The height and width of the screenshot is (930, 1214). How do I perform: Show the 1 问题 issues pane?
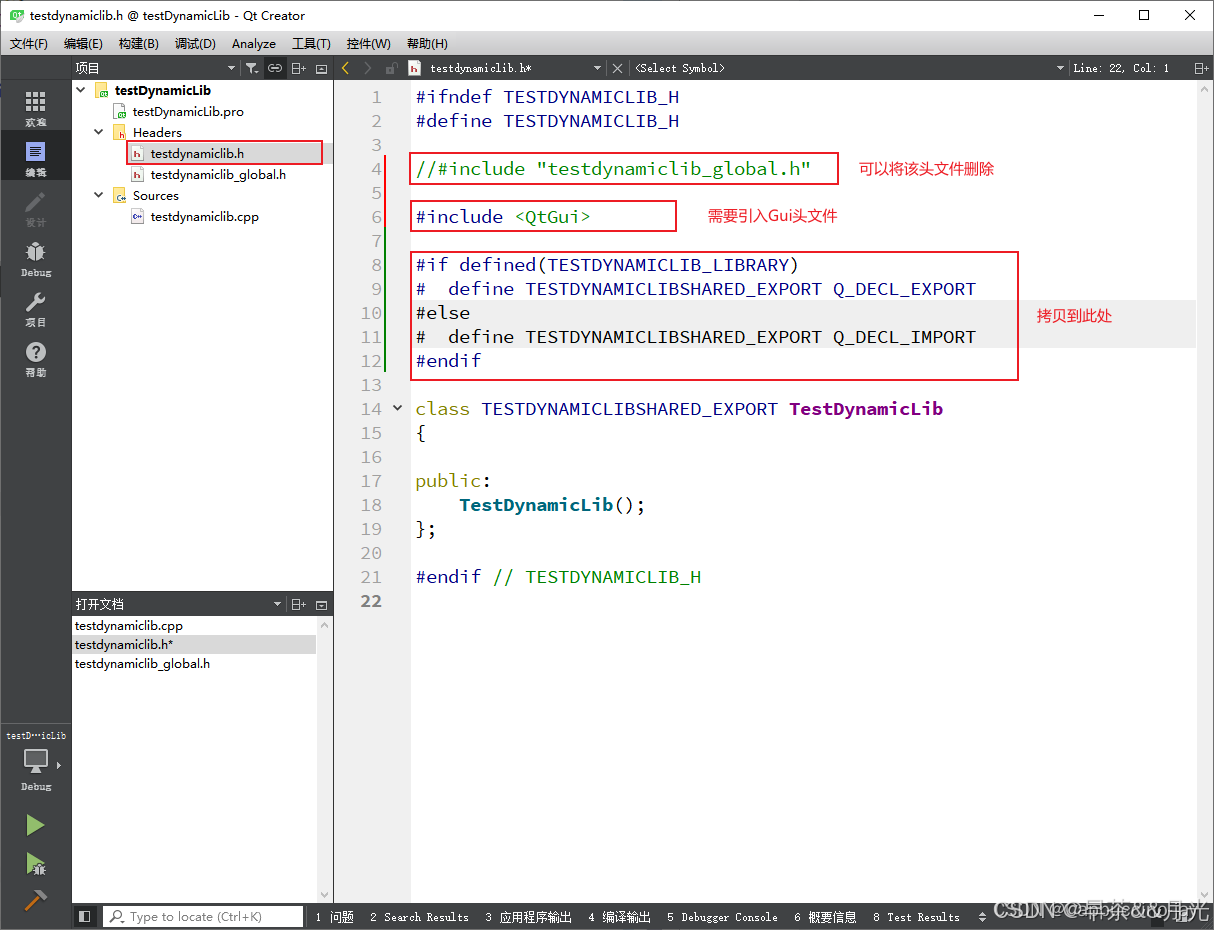coord(335,916)
